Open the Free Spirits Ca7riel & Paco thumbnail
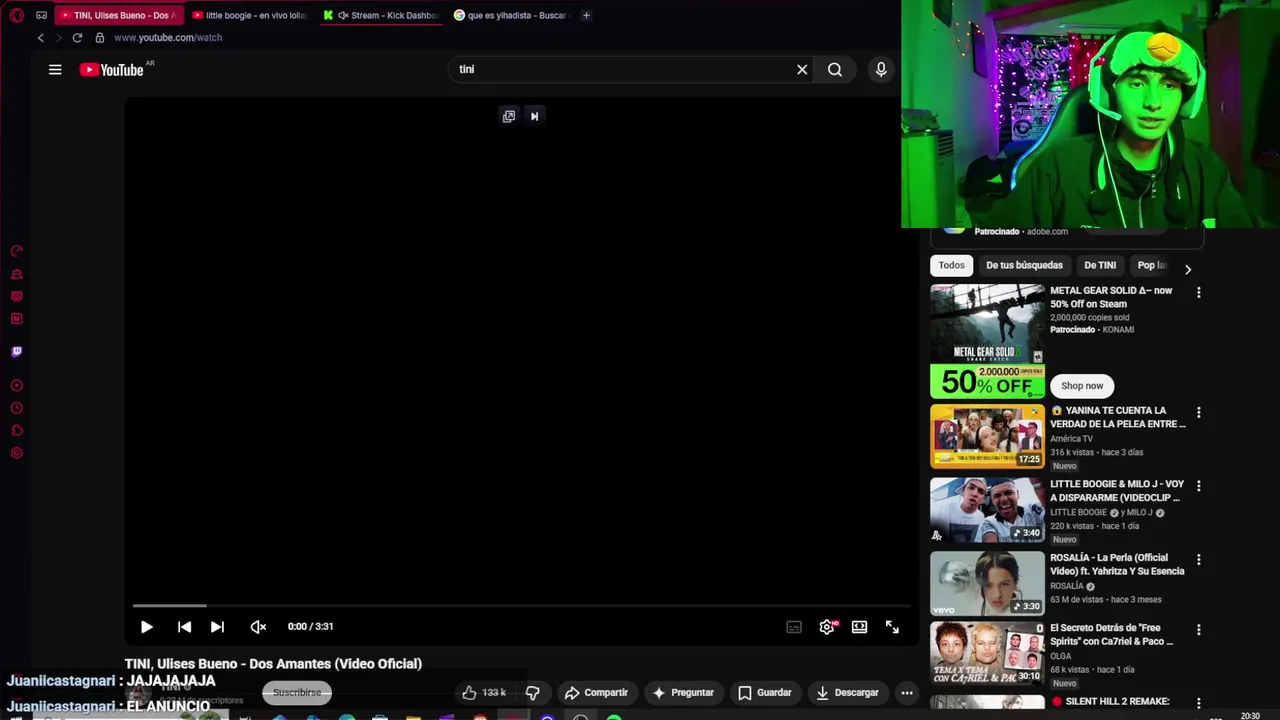 [x=987, y=654]
